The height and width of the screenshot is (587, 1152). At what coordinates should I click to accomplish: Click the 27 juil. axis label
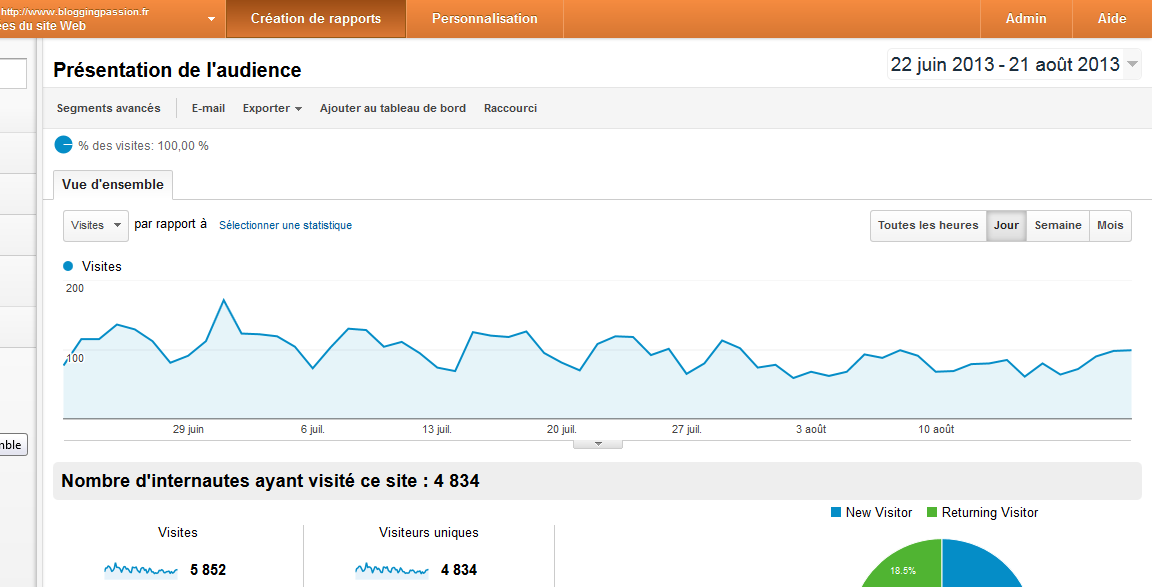tap(686, 429)
